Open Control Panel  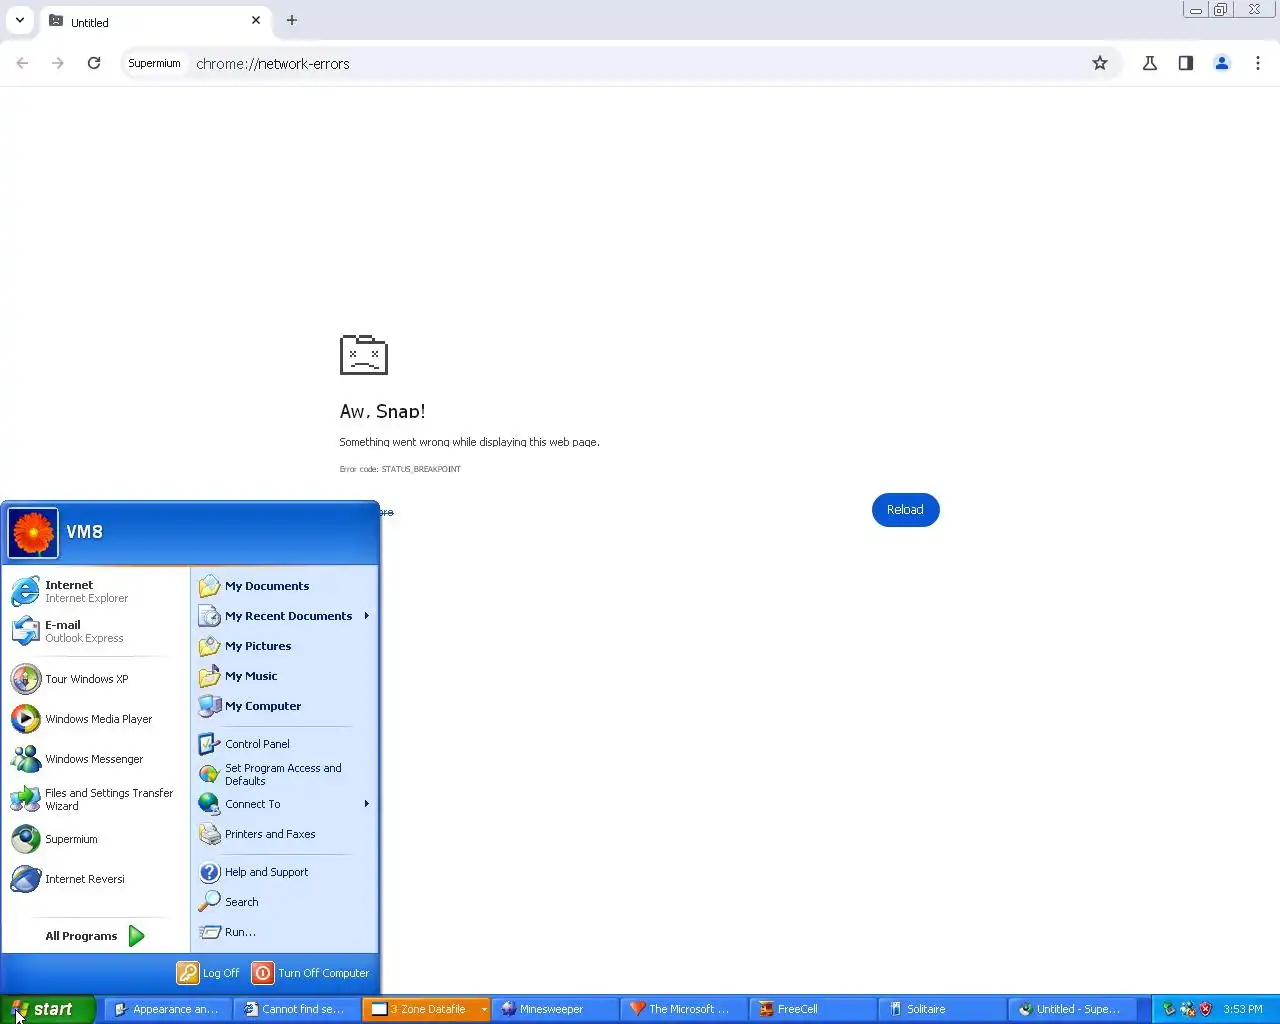[285, 744]
